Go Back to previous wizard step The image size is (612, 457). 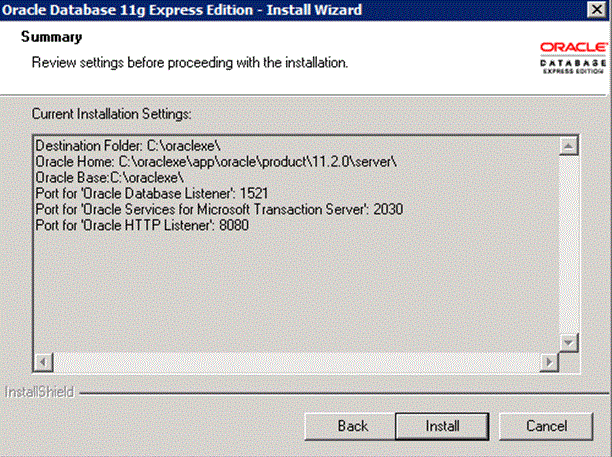click(x=350, y=426)
